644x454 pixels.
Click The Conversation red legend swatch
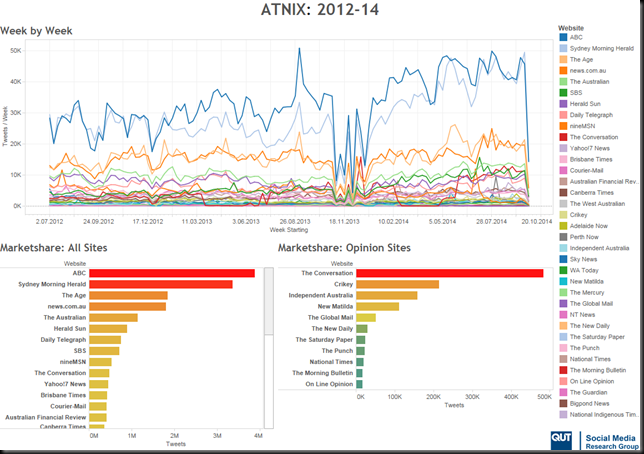pyautogui.click(x=563, y=137)
